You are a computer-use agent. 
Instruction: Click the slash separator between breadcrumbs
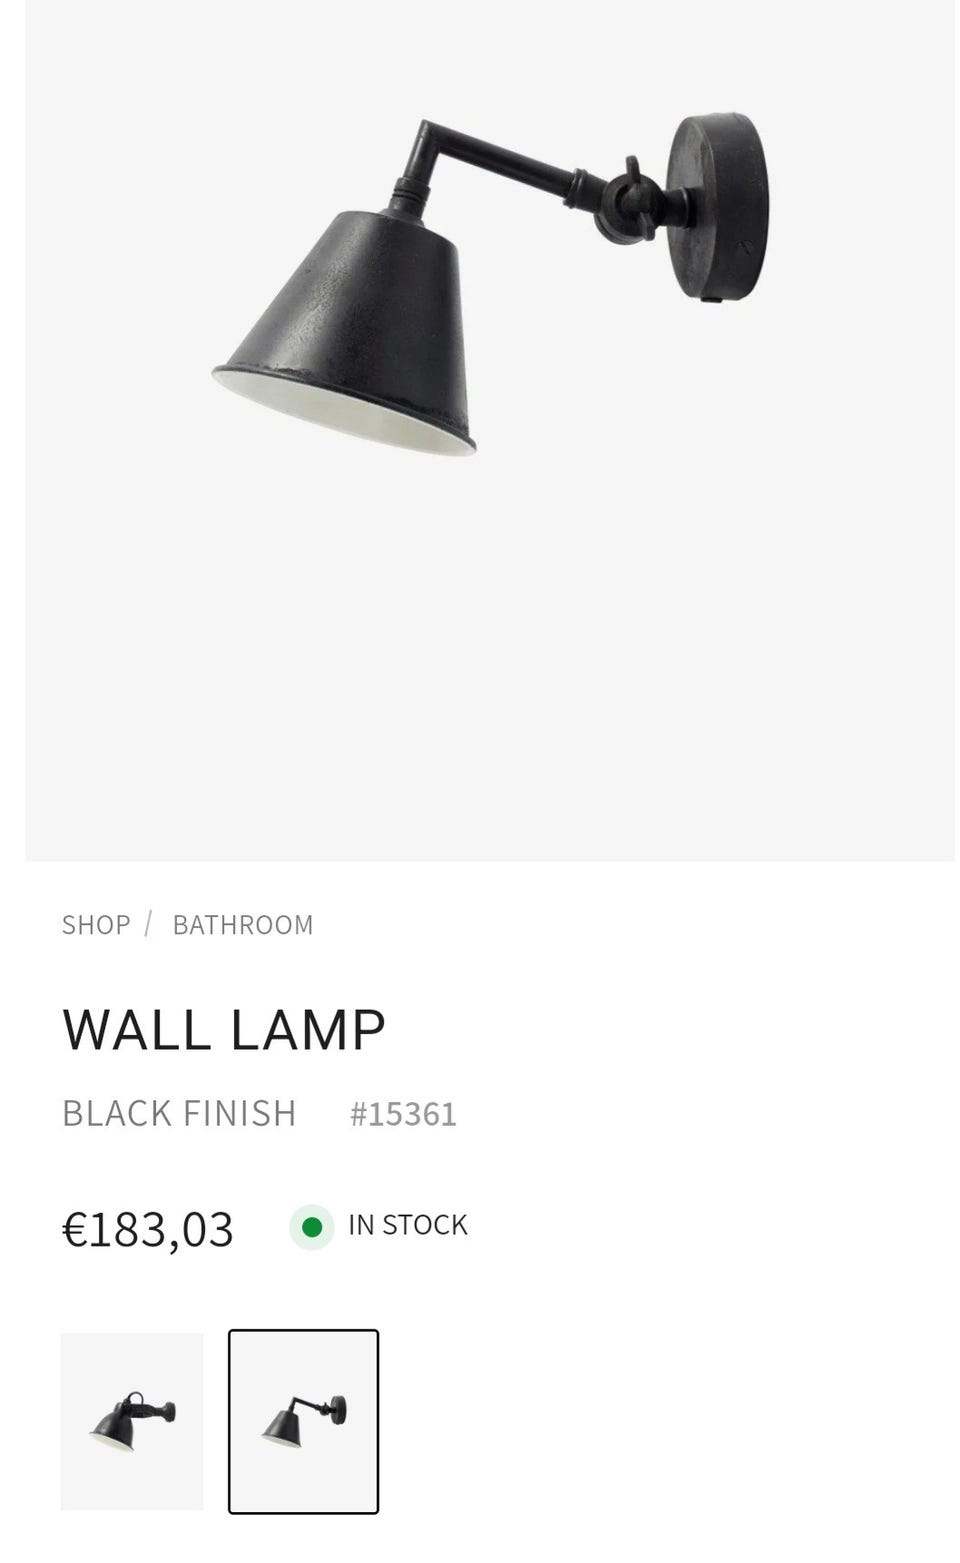click(x=148, y=924)
